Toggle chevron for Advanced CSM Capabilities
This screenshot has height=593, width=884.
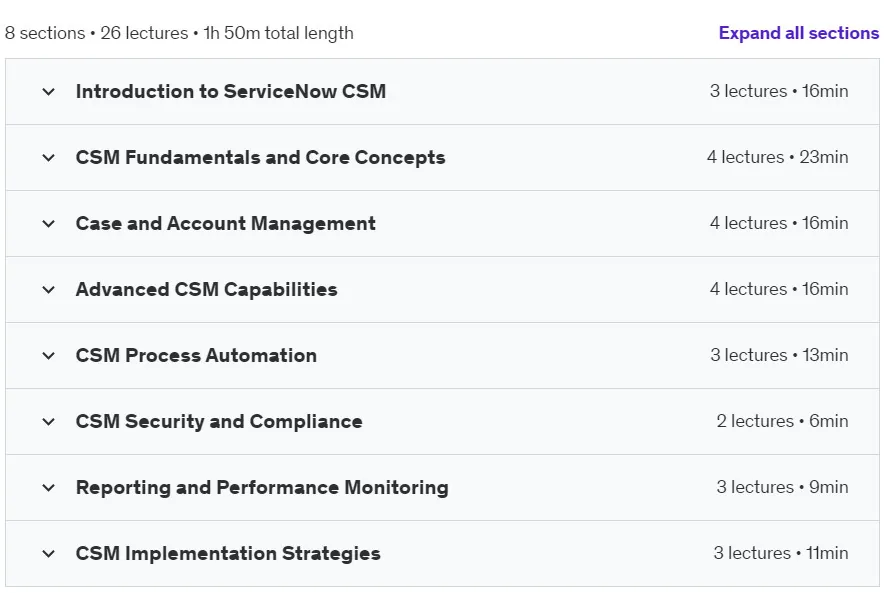coord(48,289)
